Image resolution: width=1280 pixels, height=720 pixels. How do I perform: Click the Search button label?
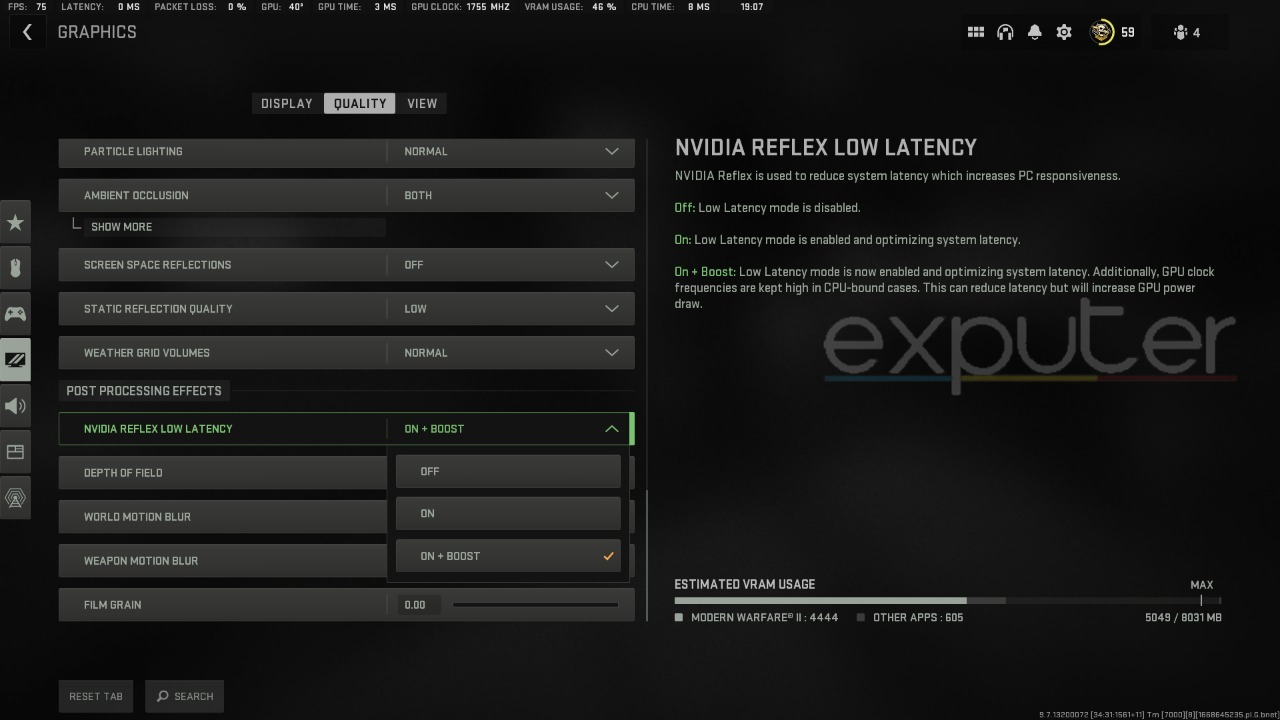(x=194, y=696)
